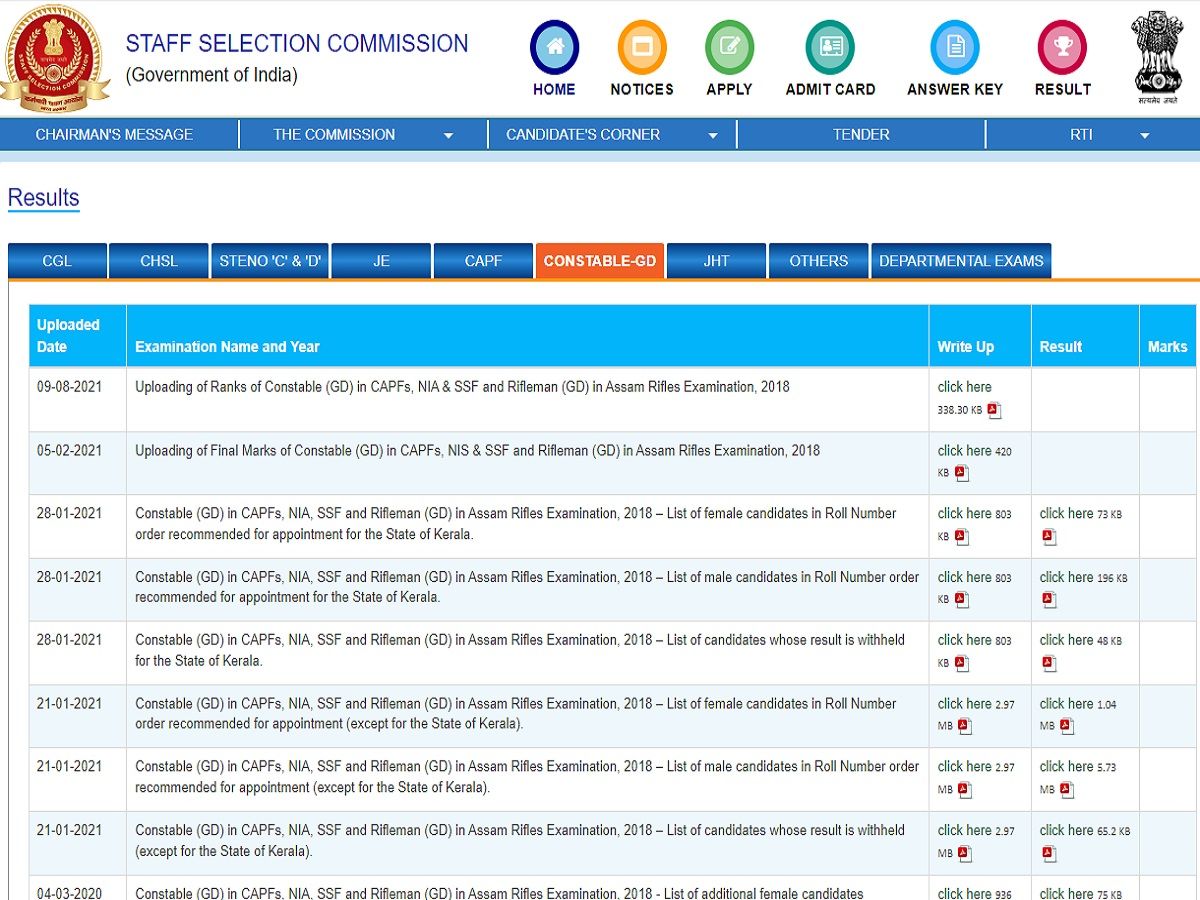1200x900 pixels.
Task: Open 'click here' Write Up link for 05-02-2021
Action: pyautogui.click(x=965, y=450)
